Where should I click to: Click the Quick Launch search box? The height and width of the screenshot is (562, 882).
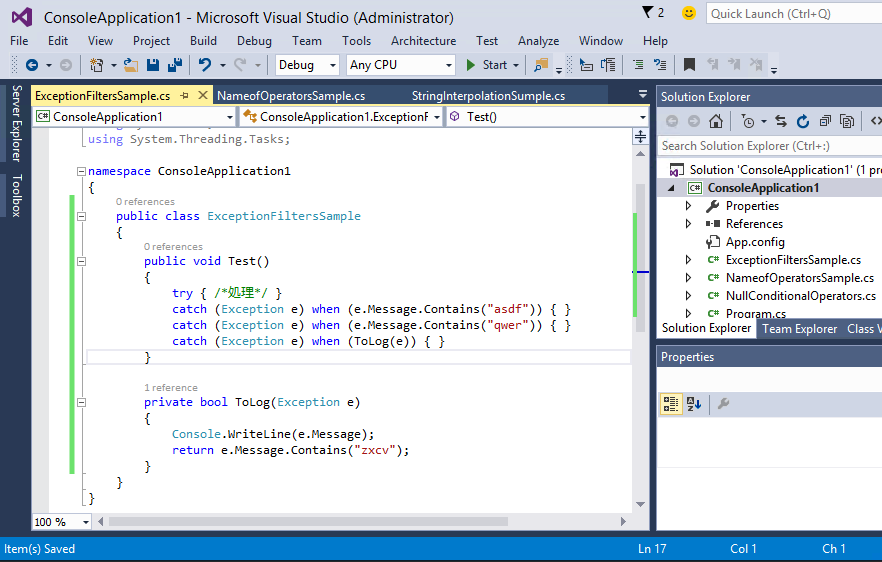coord(794,14)
